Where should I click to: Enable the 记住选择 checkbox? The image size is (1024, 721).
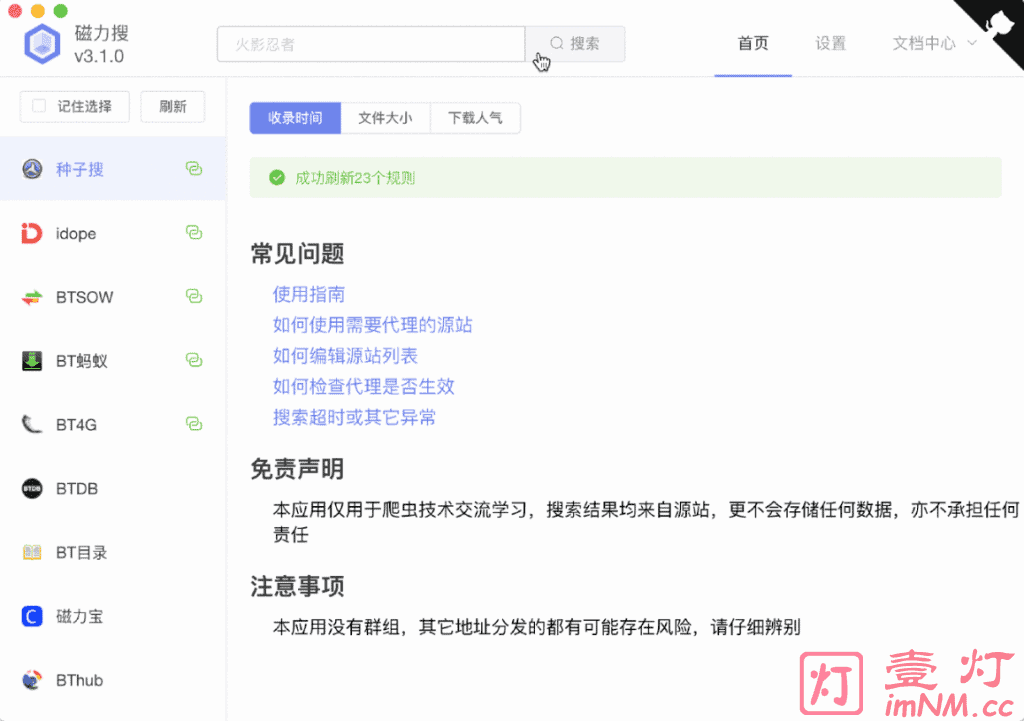click(40, 107)
